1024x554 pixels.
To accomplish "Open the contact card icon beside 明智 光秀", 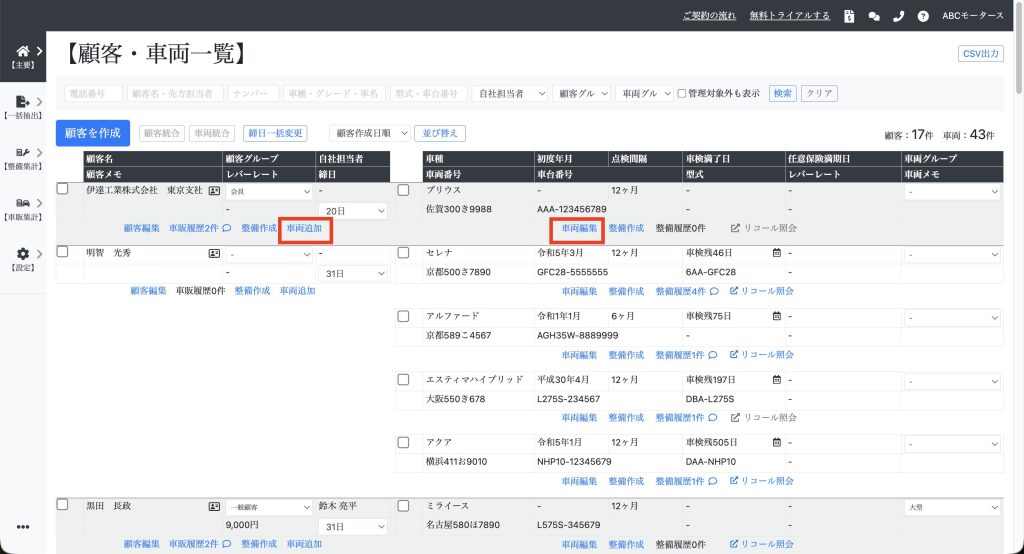I will (214, 253).
